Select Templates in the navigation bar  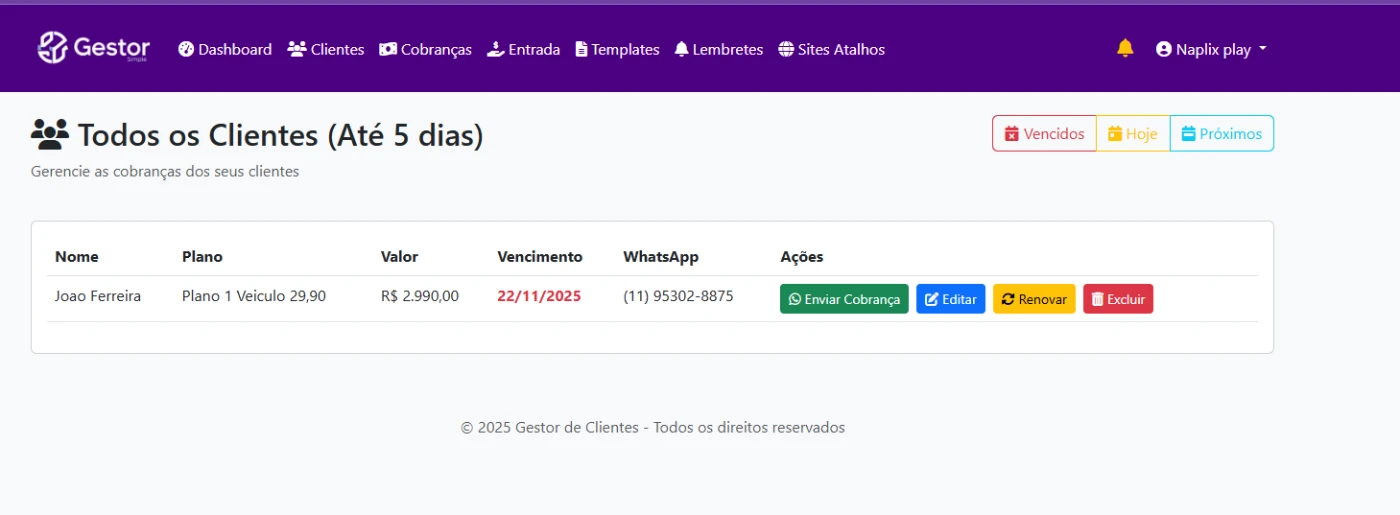click(617, 49)
